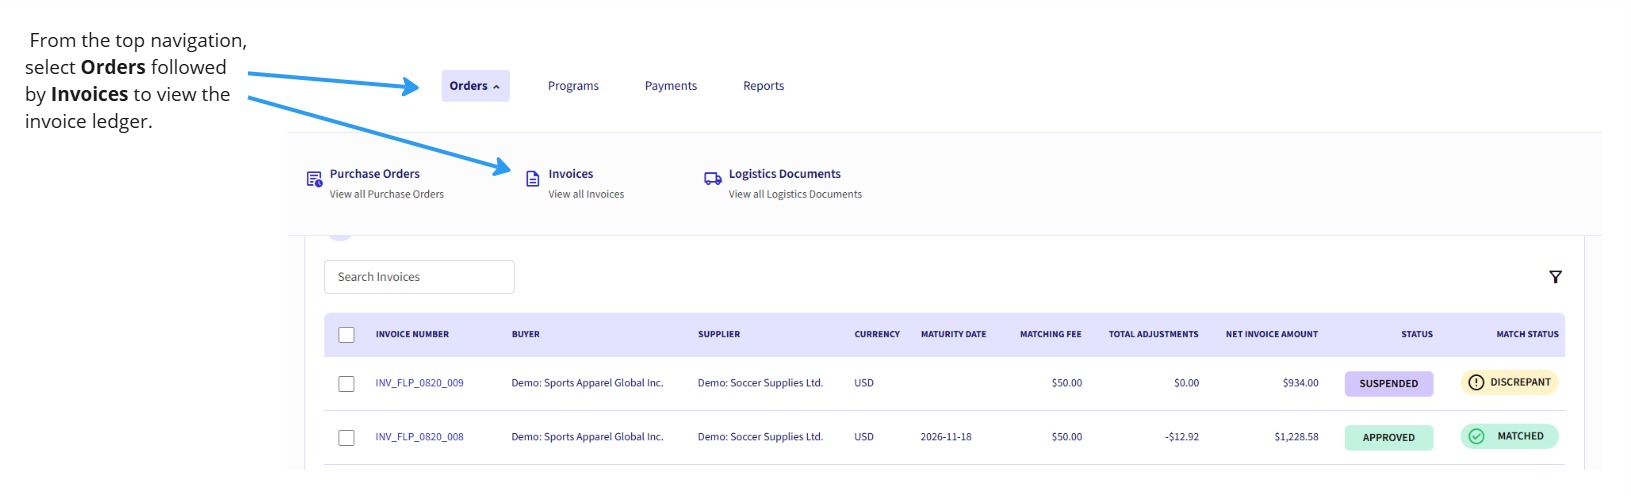Click the Maturity Date column header

tap(953, 334)
